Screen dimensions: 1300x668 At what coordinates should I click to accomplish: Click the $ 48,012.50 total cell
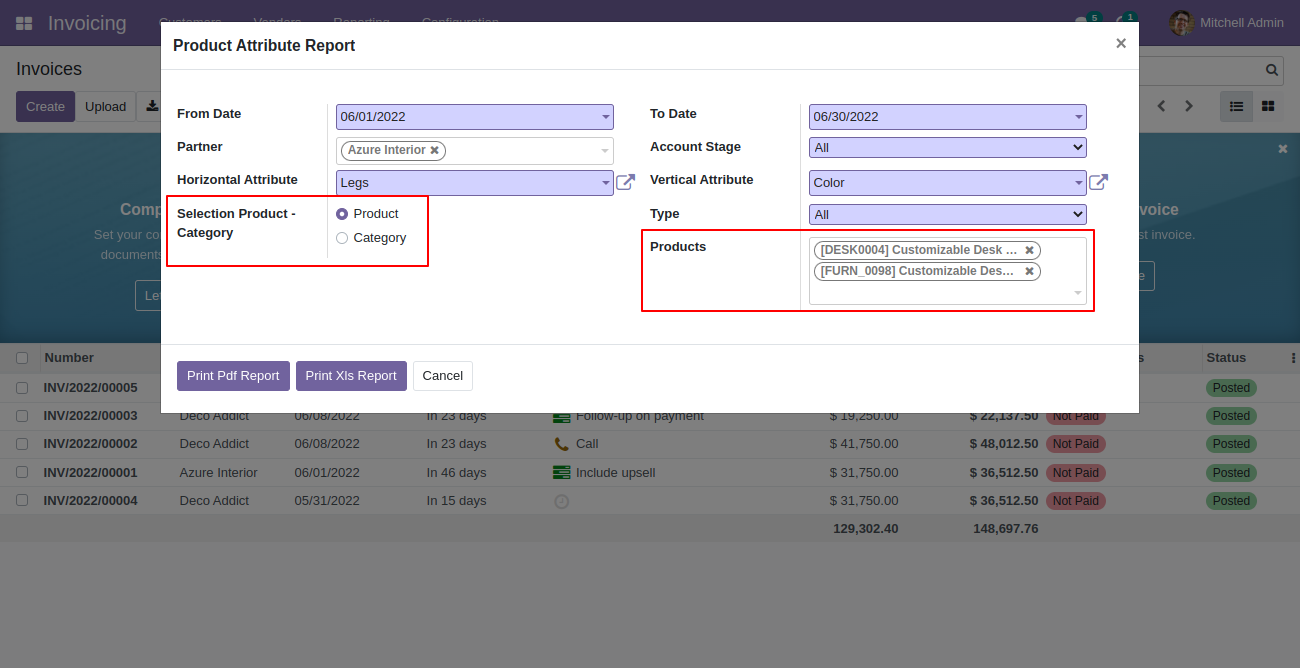tap(1004, 444)
